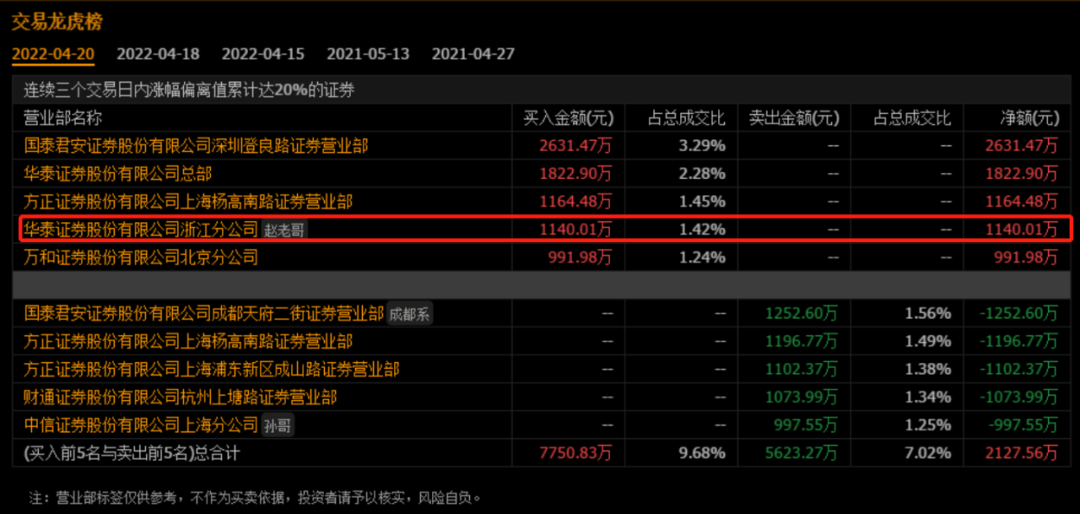The height and width of the screenshot is (514, 1080).
Task: Open 财通证券杭州上塘路证券营业部 link
Action: [180, 398]
